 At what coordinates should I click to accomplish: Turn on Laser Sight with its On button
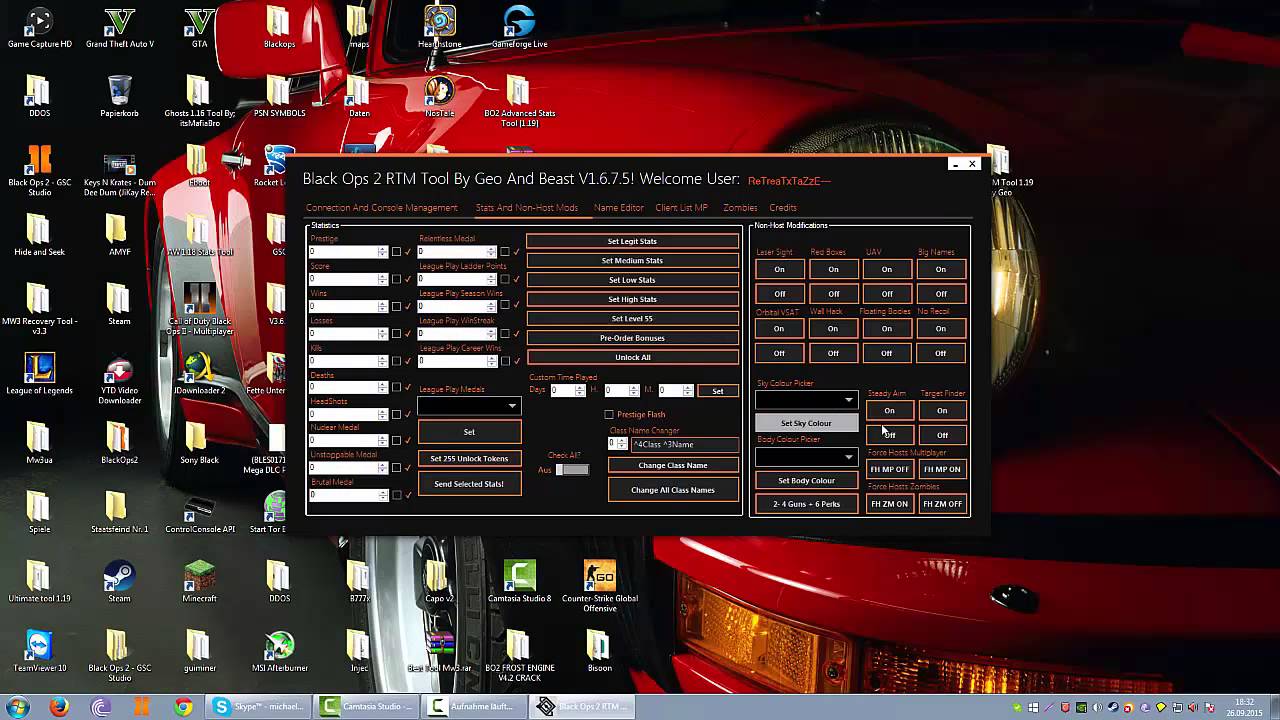pos(779,269)
